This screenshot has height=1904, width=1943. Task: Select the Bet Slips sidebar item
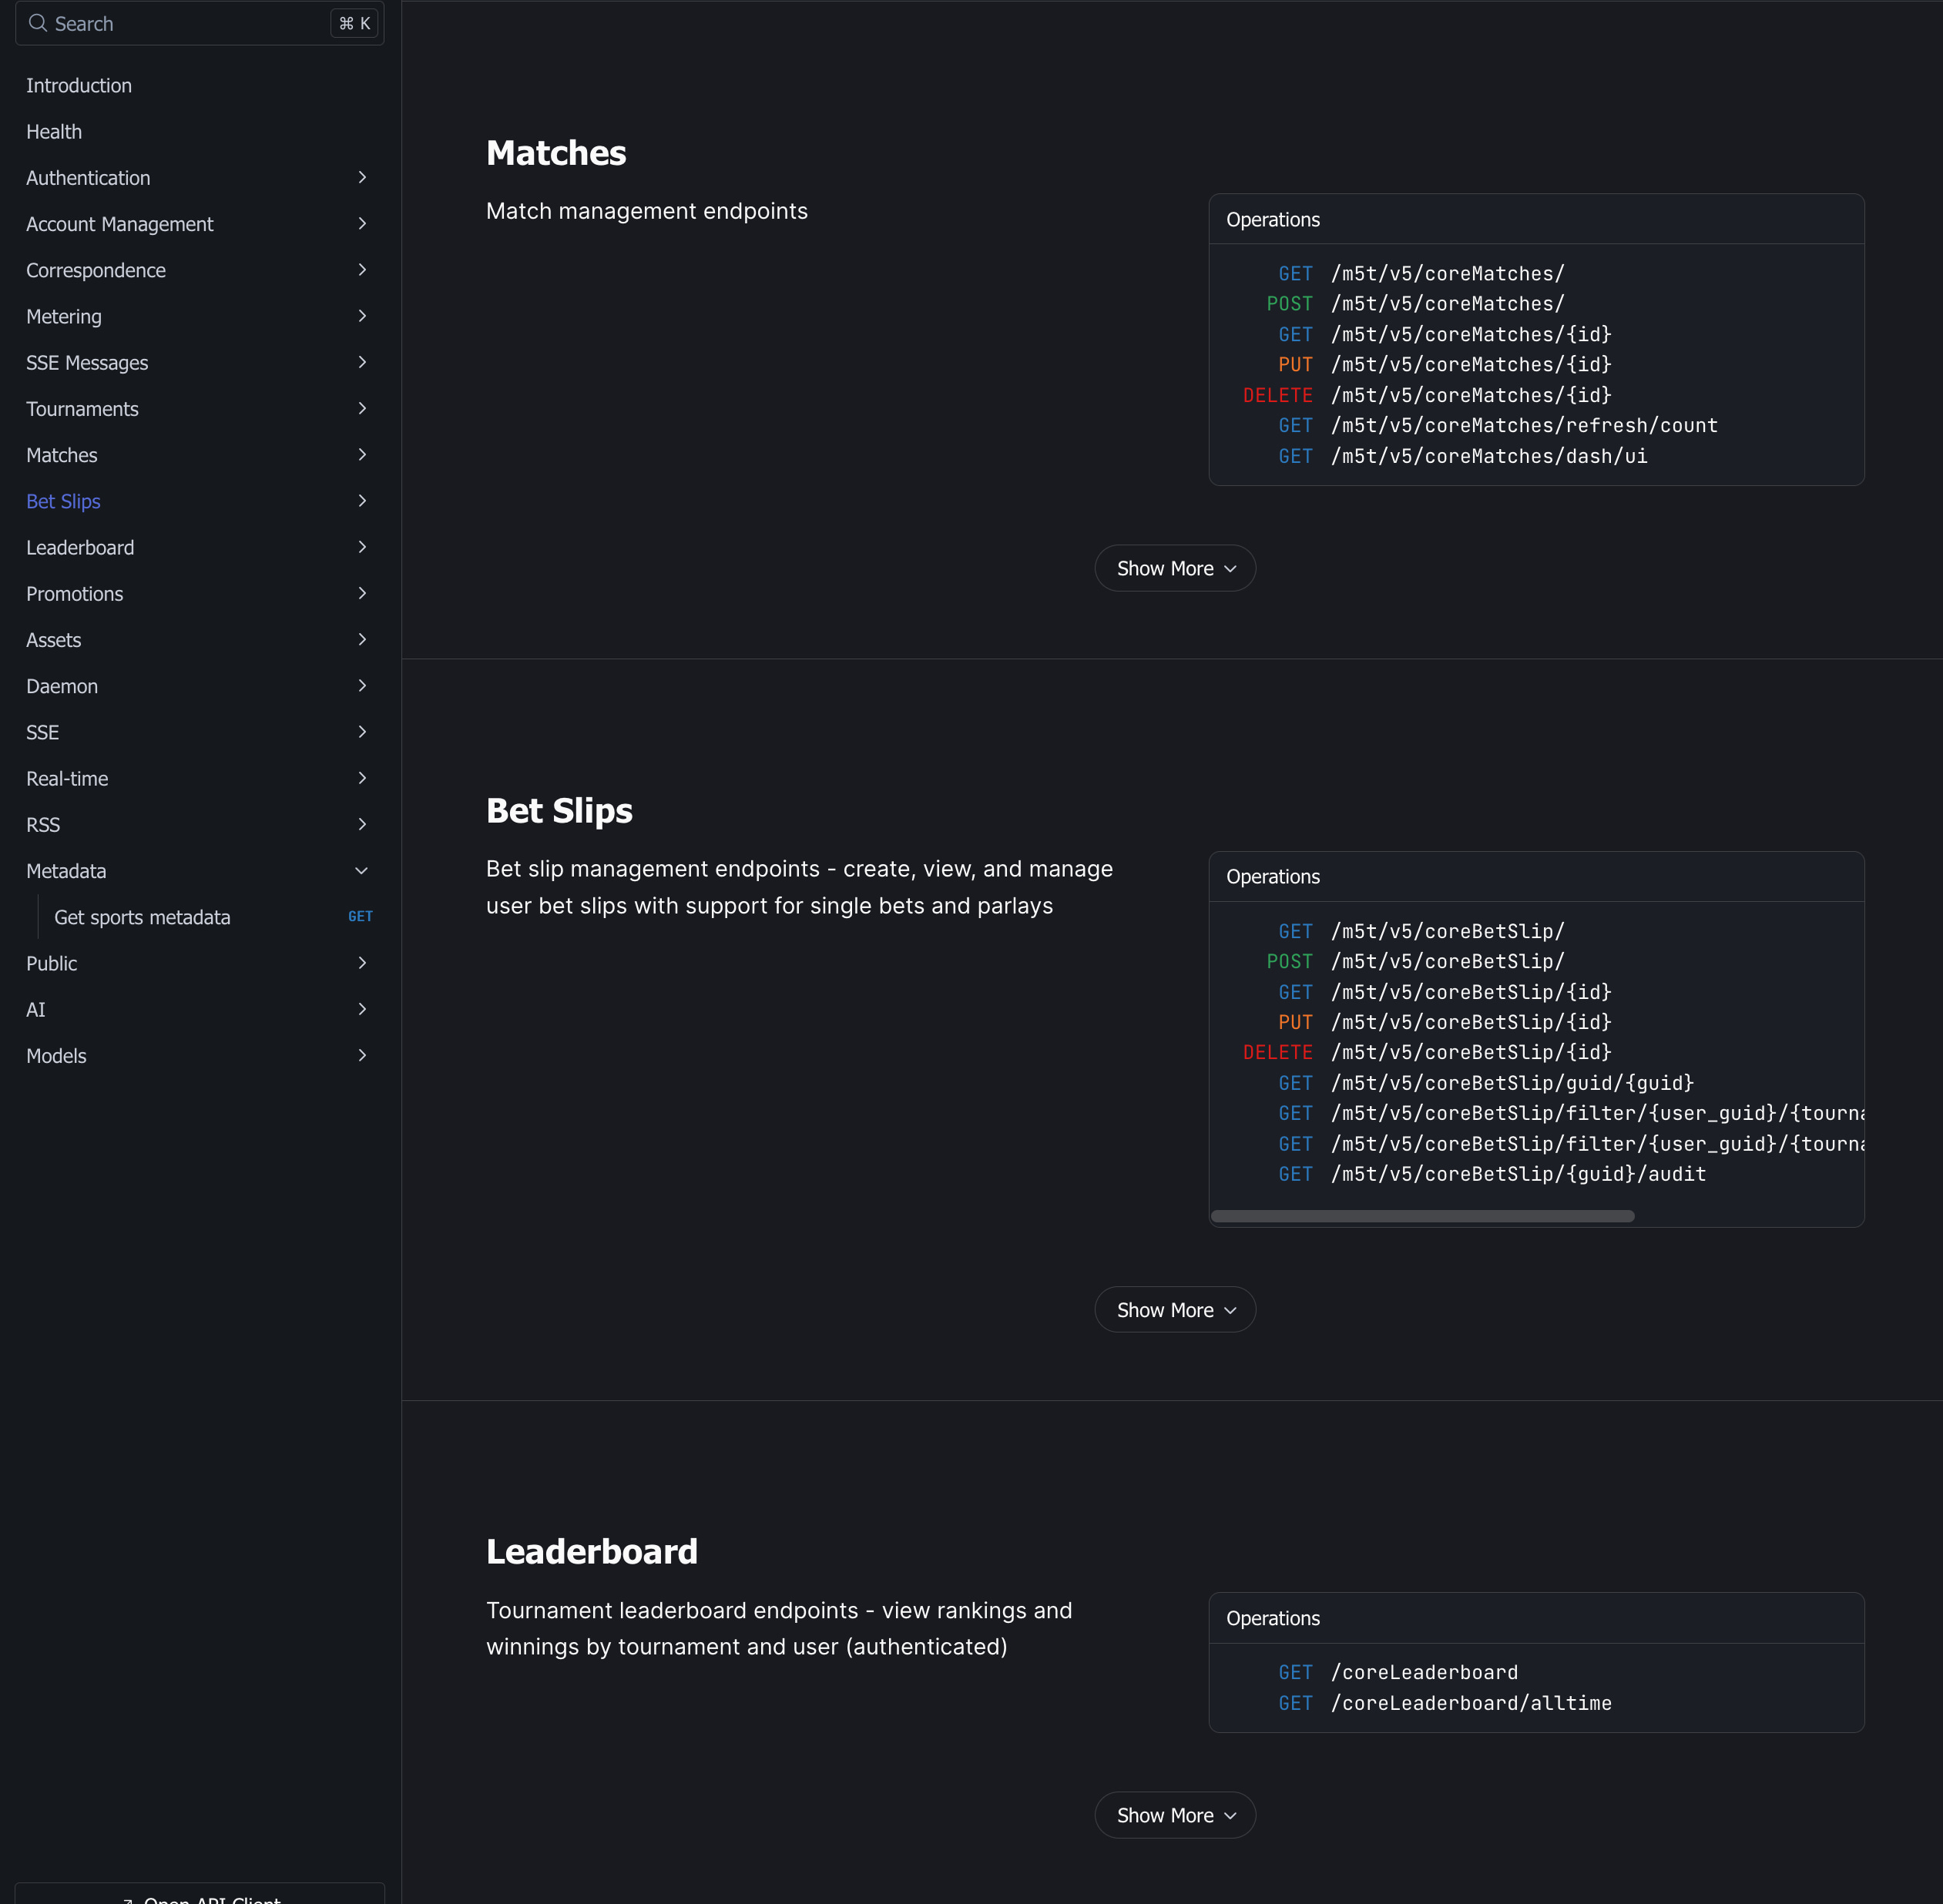click(63, 501)
